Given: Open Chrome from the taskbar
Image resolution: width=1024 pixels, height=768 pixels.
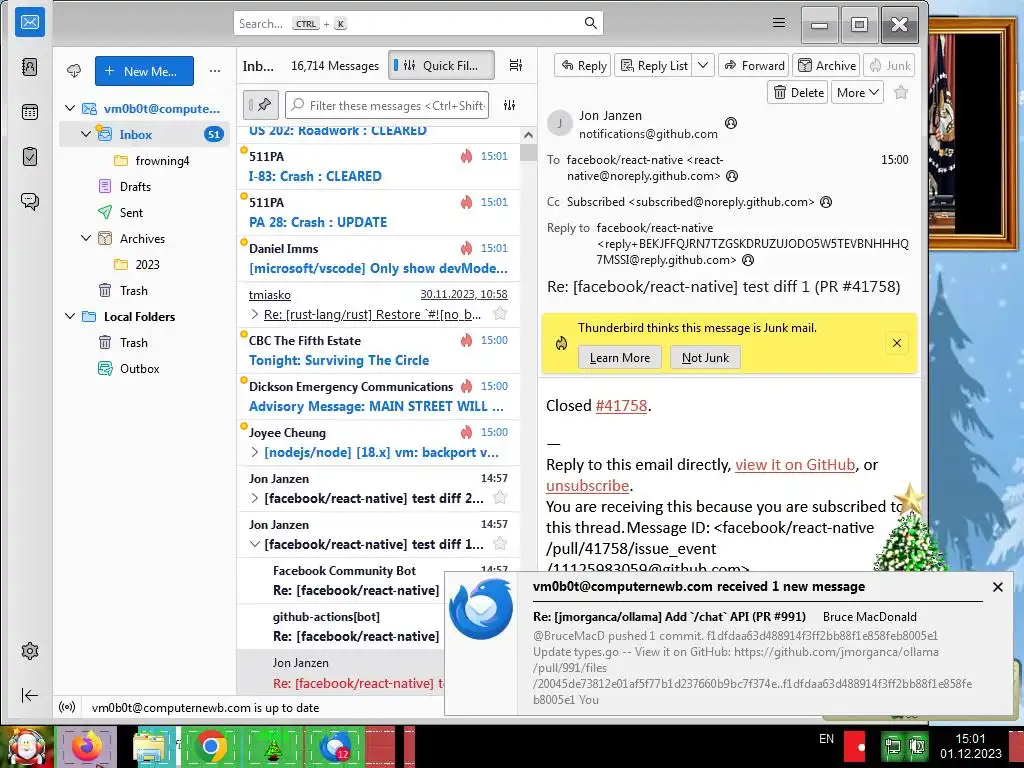Looking at the screenshot, I should pos(210,747).
